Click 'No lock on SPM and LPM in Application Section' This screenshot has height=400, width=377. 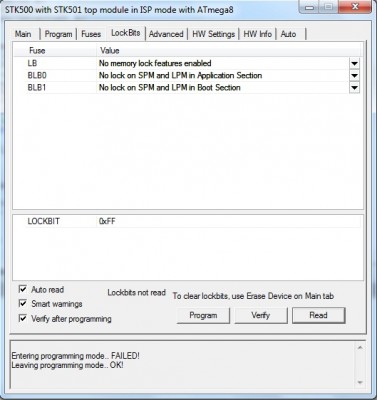click(180, 76)
